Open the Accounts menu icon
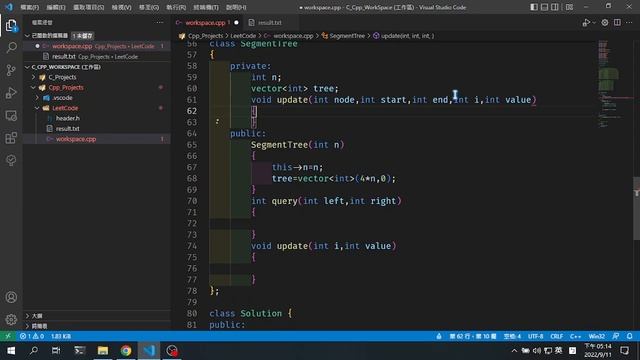Screen dimensions: 640x360 tap(11, 297)
